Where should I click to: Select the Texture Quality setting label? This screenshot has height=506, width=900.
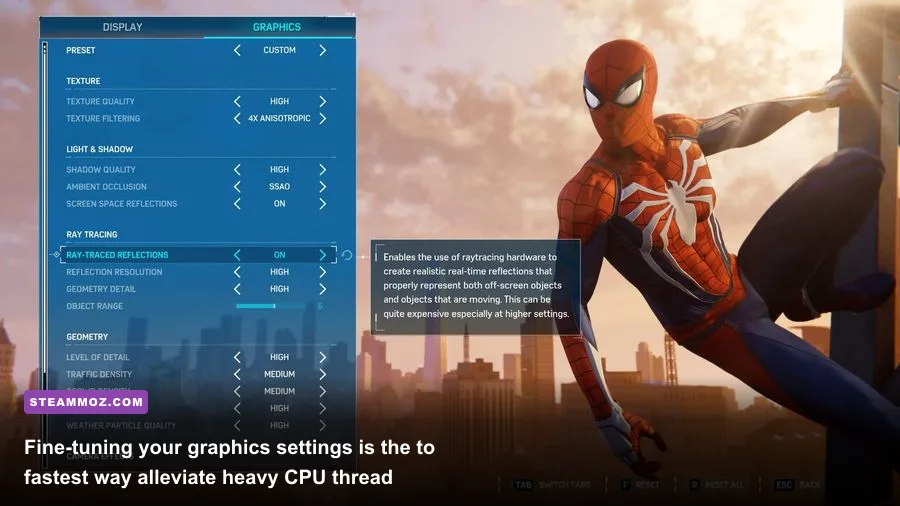[100, 102]
